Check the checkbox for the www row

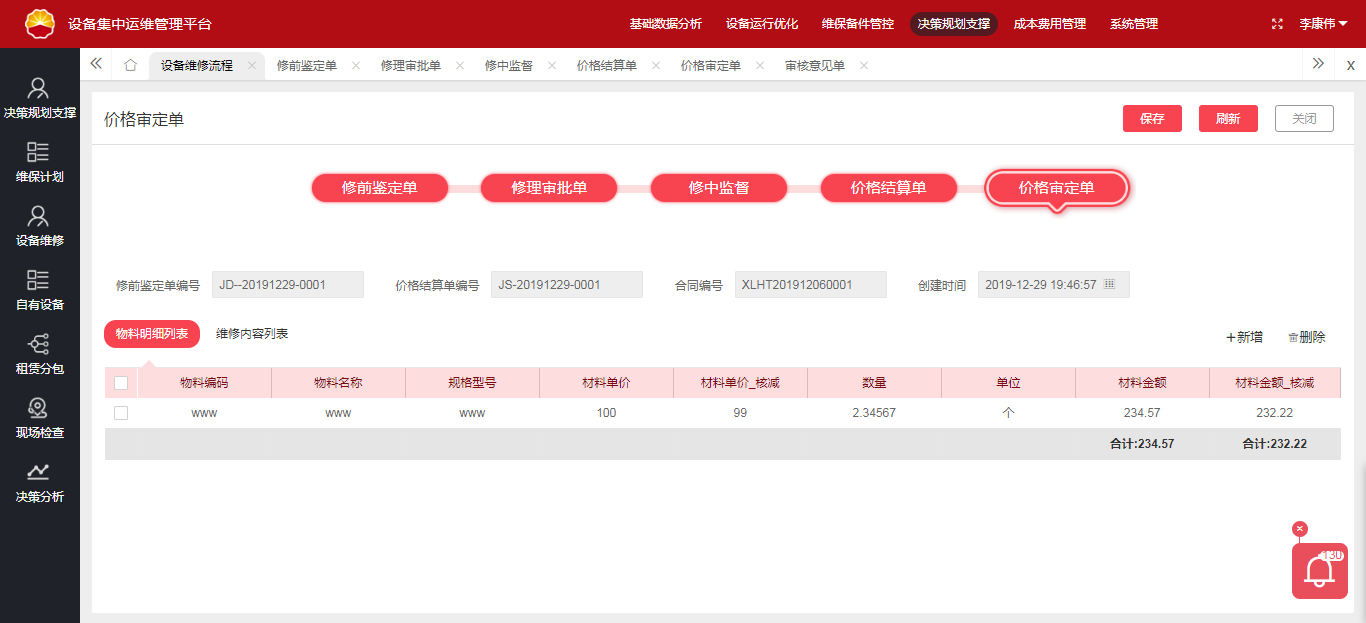click(x=121, y=413)
